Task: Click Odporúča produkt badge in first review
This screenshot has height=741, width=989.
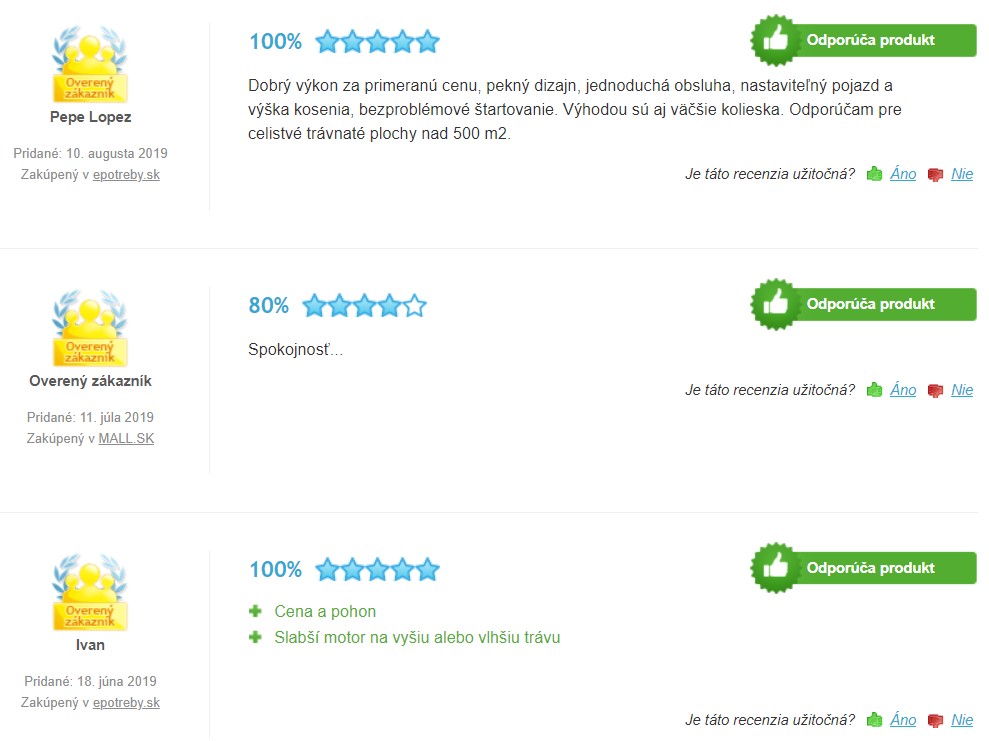Action: (x=863, y=40)
